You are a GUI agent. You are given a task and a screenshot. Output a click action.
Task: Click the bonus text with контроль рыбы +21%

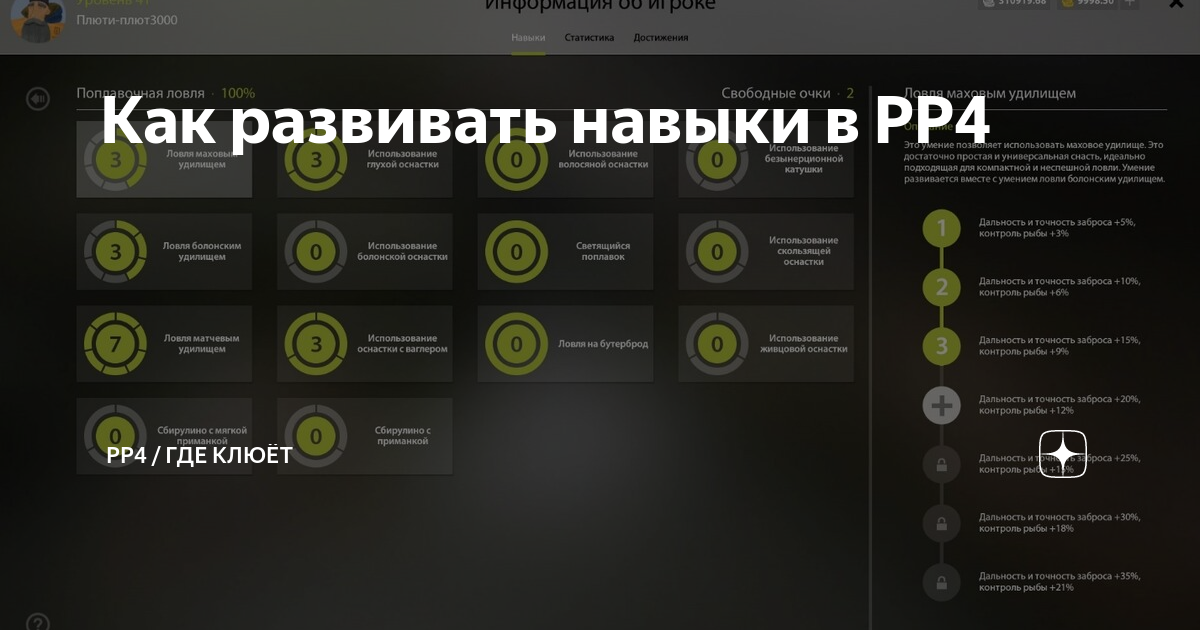1059,581
